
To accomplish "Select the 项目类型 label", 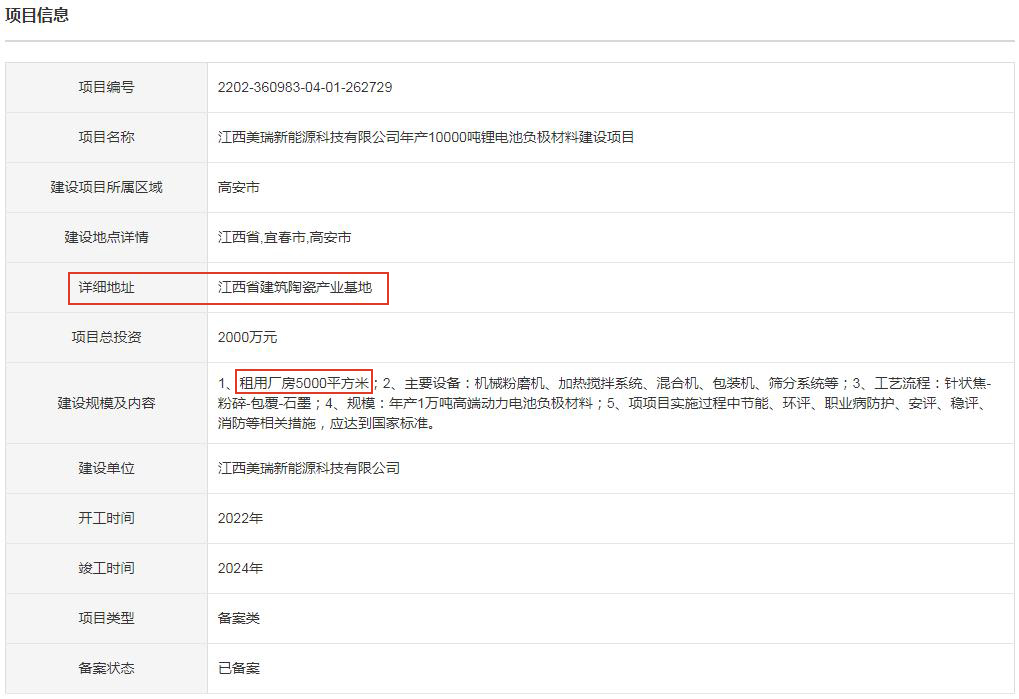I will (107, 618).
